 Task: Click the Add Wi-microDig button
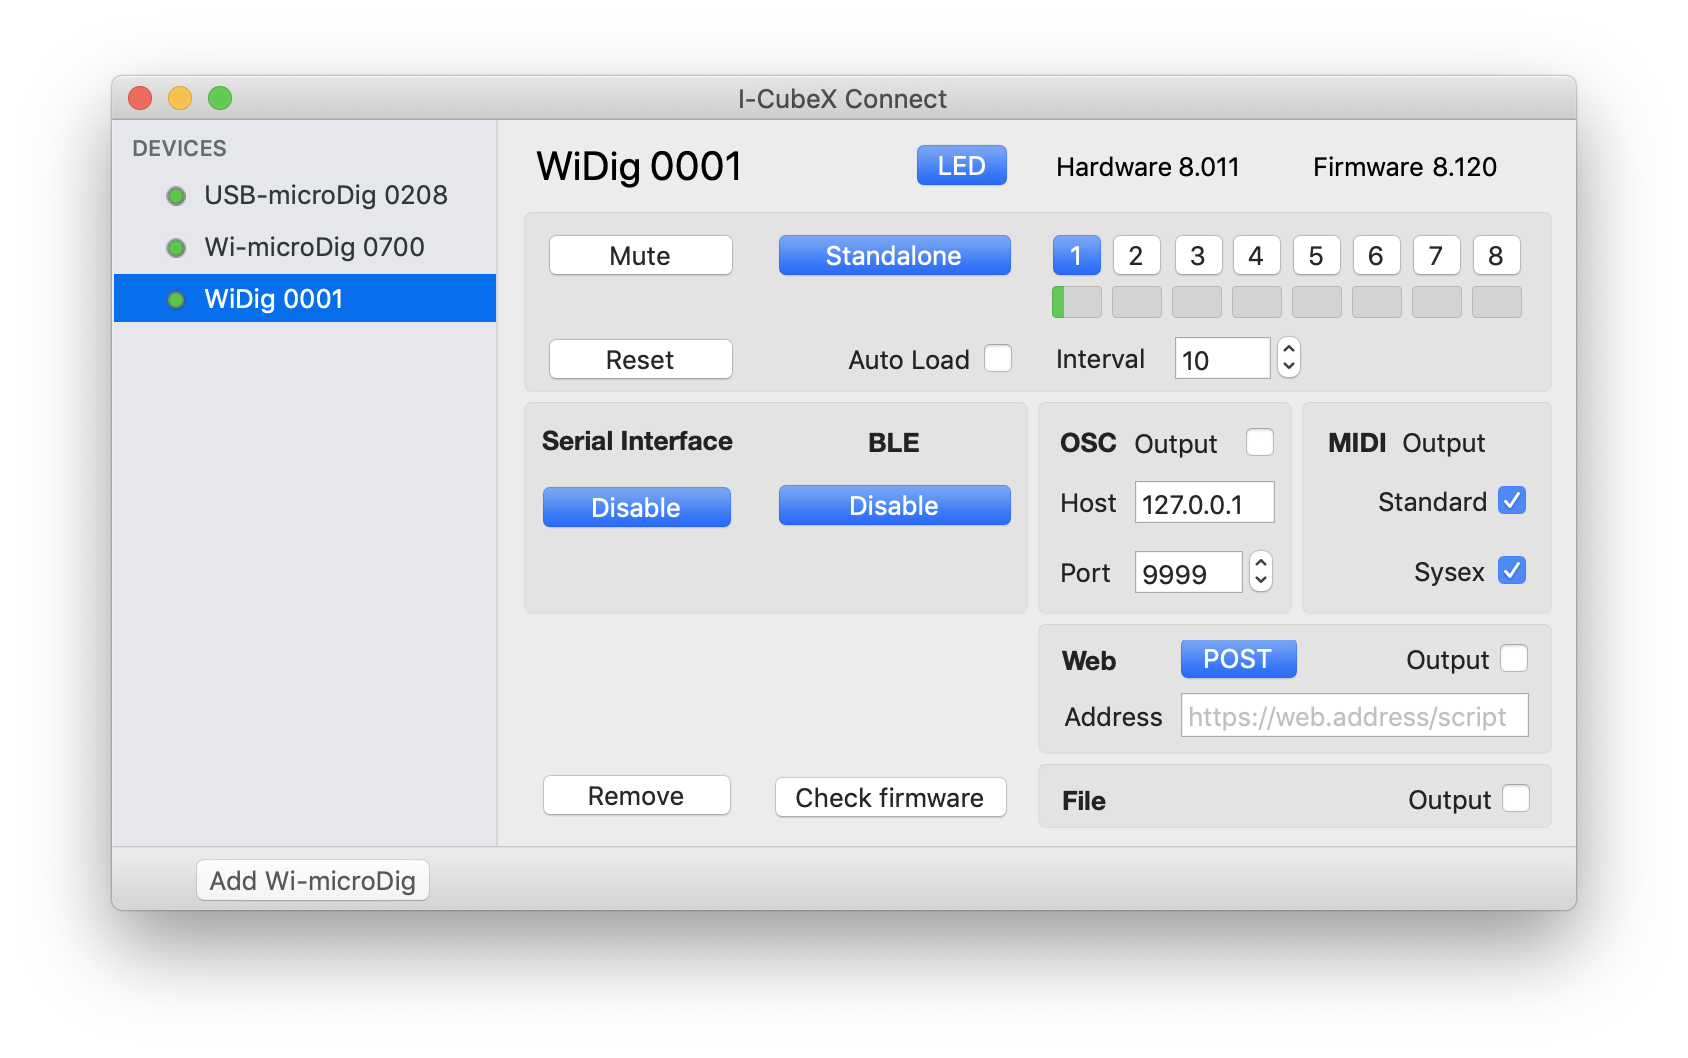tap(313, 881)
